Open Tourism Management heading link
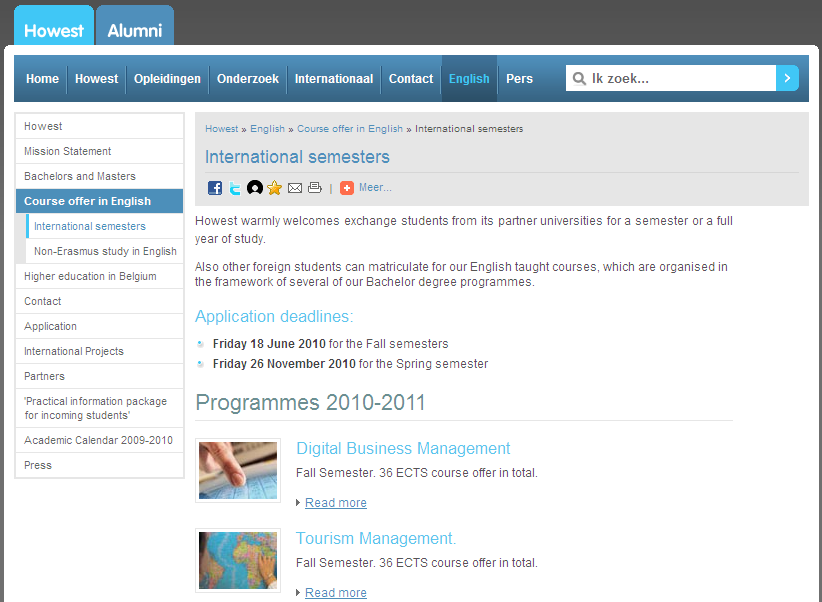This screenshot has height=602, width=822. point(376,539)
